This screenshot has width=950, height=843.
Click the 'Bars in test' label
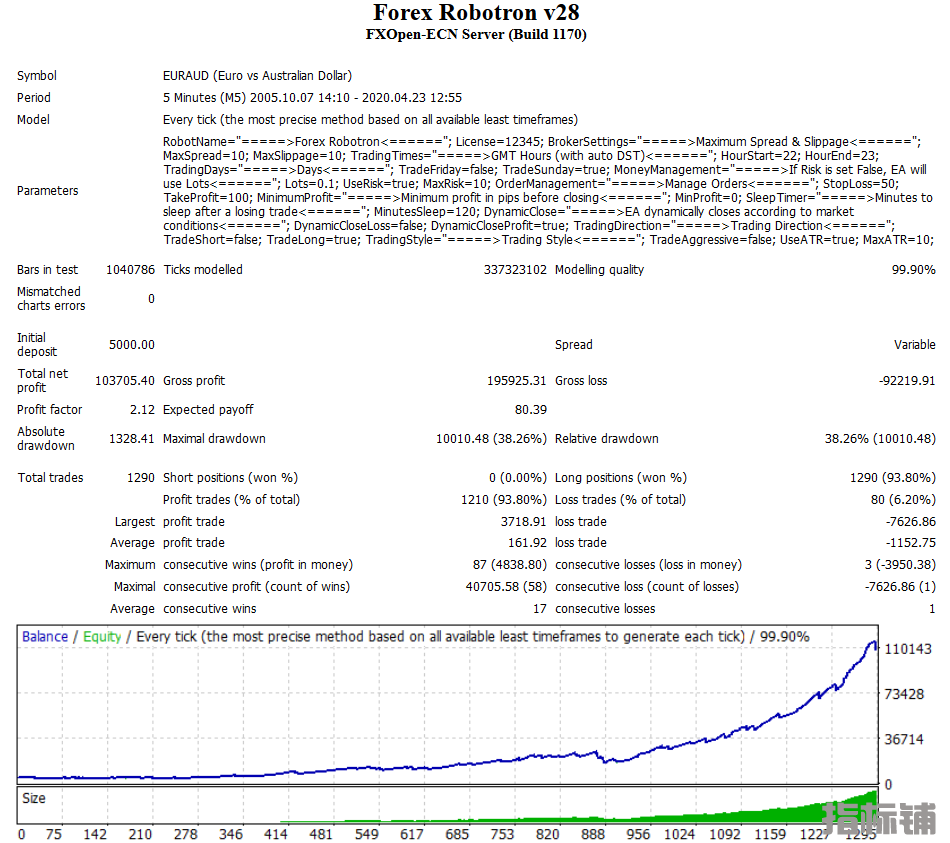[48, 270]
